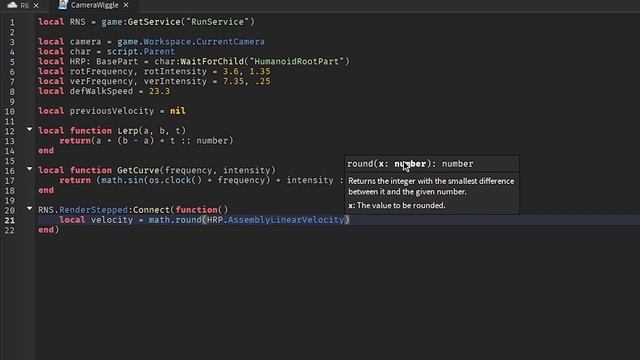Image resolution: width=640 pixels, height=360 pixels.
Task: Switch to the R6 tab
Action: pyautogui.click(x=24, y=5)
